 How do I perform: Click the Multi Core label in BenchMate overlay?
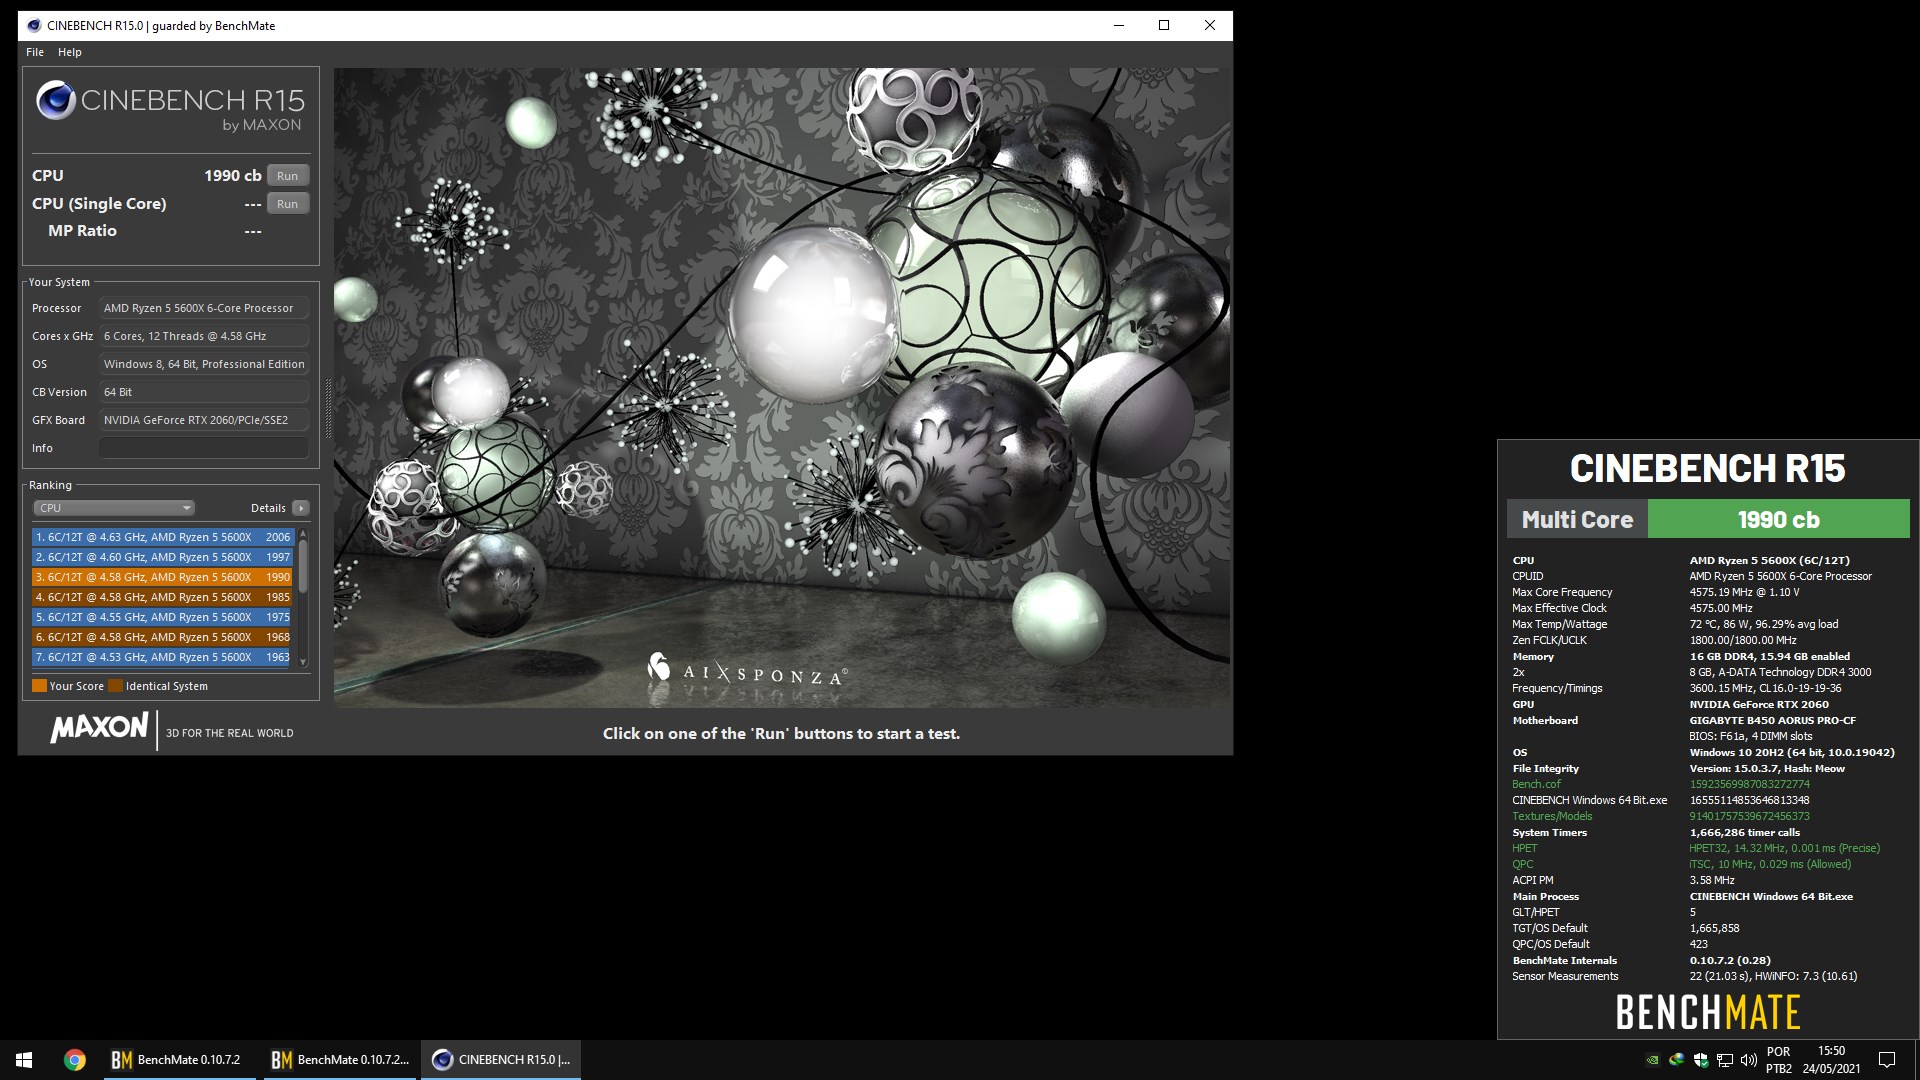[1577, 519]
